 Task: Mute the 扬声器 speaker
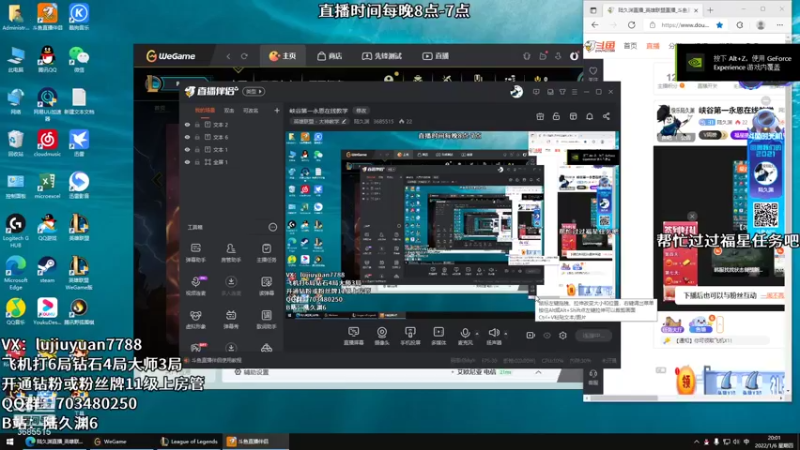pyautogui.click(x=493, y=336)
